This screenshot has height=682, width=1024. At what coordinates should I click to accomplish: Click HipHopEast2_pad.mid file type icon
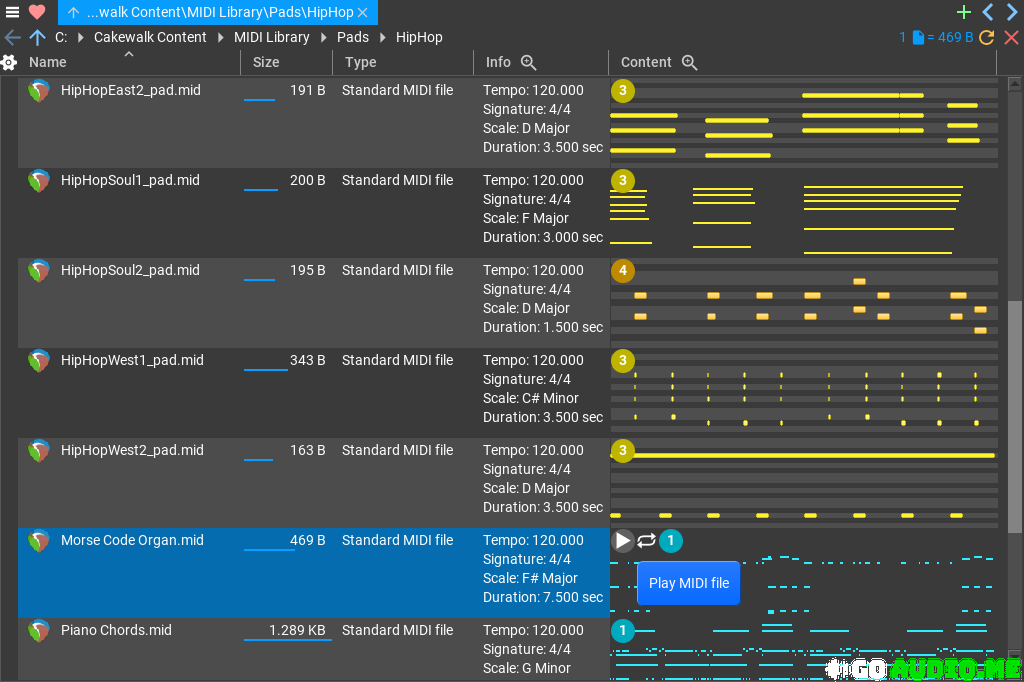point(39,91)
